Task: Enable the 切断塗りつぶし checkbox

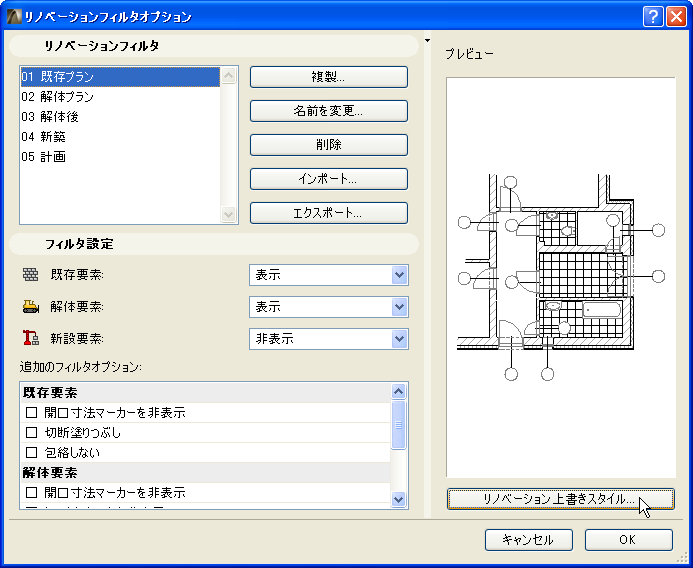Action: 31,433
